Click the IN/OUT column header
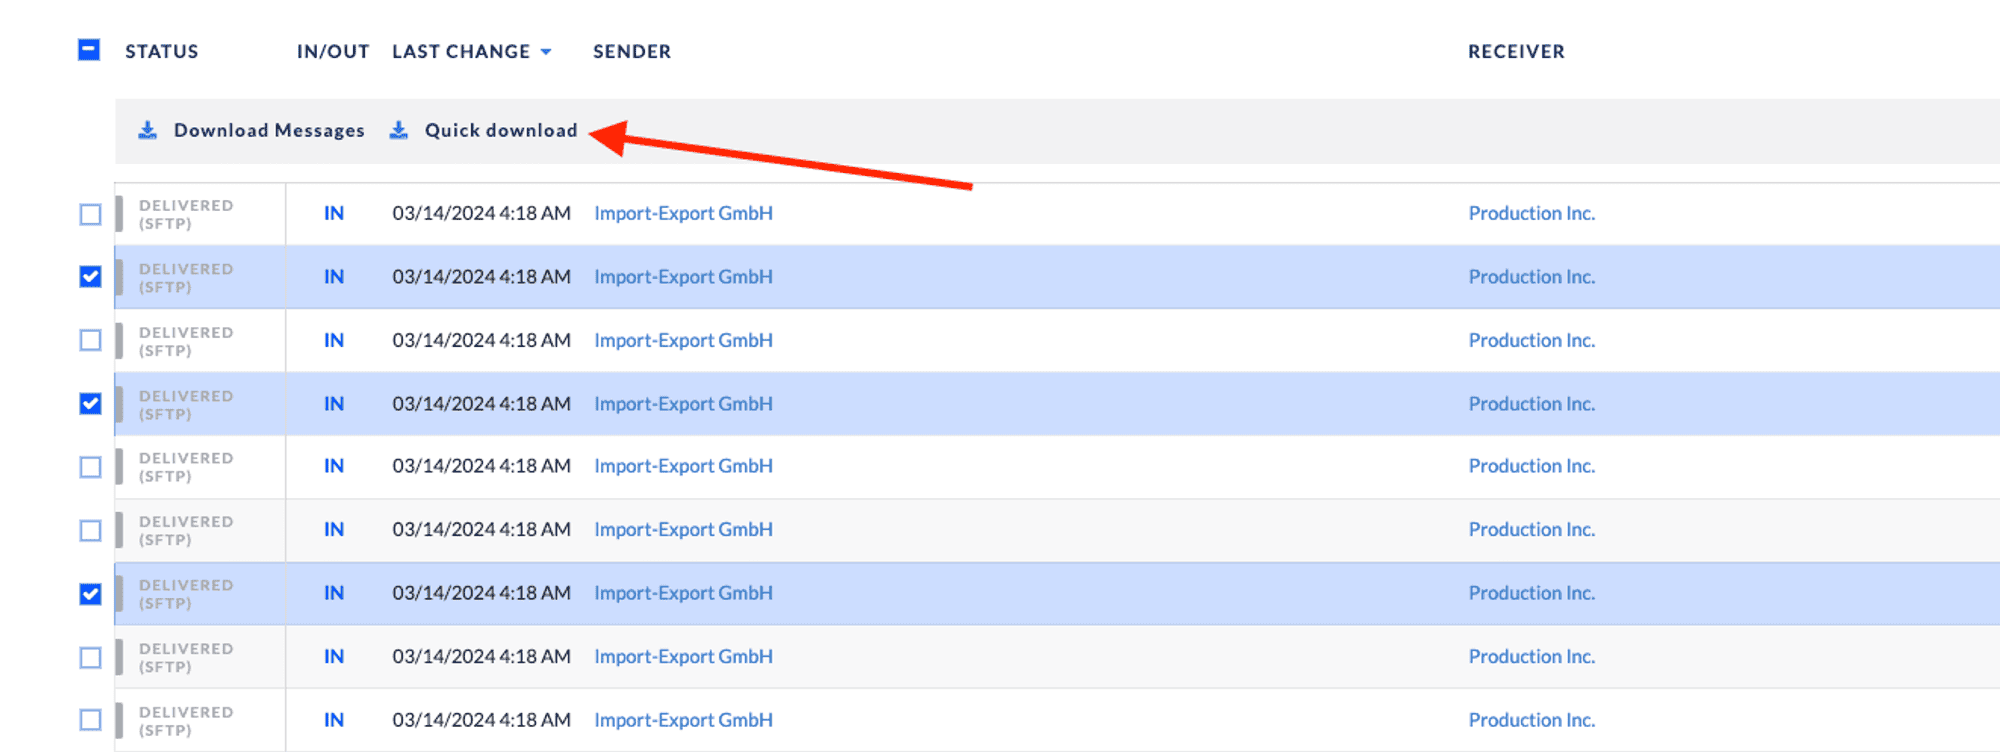The image size is (2000, 752). click(332, 51)
